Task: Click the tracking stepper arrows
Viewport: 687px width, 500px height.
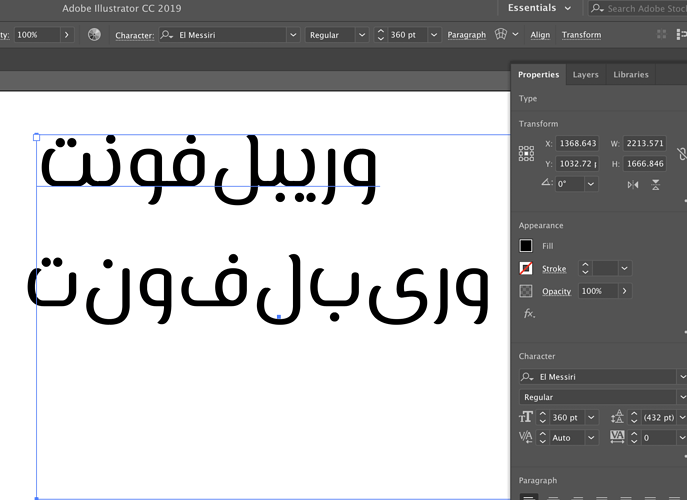Action: [634, 437]
